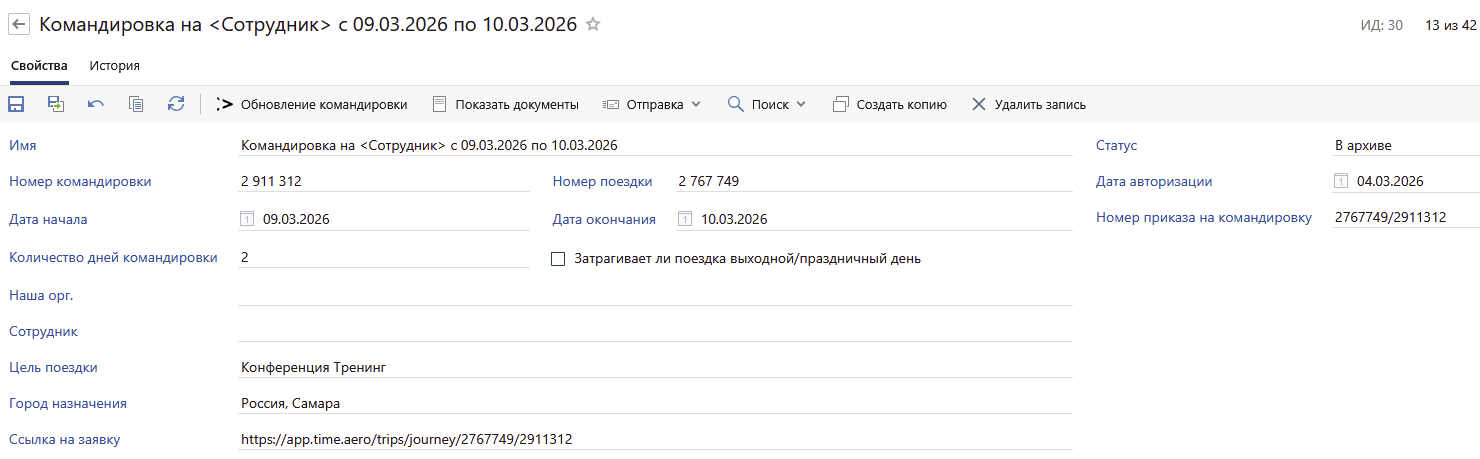Click Обновление командировки button

pos(312,104)
